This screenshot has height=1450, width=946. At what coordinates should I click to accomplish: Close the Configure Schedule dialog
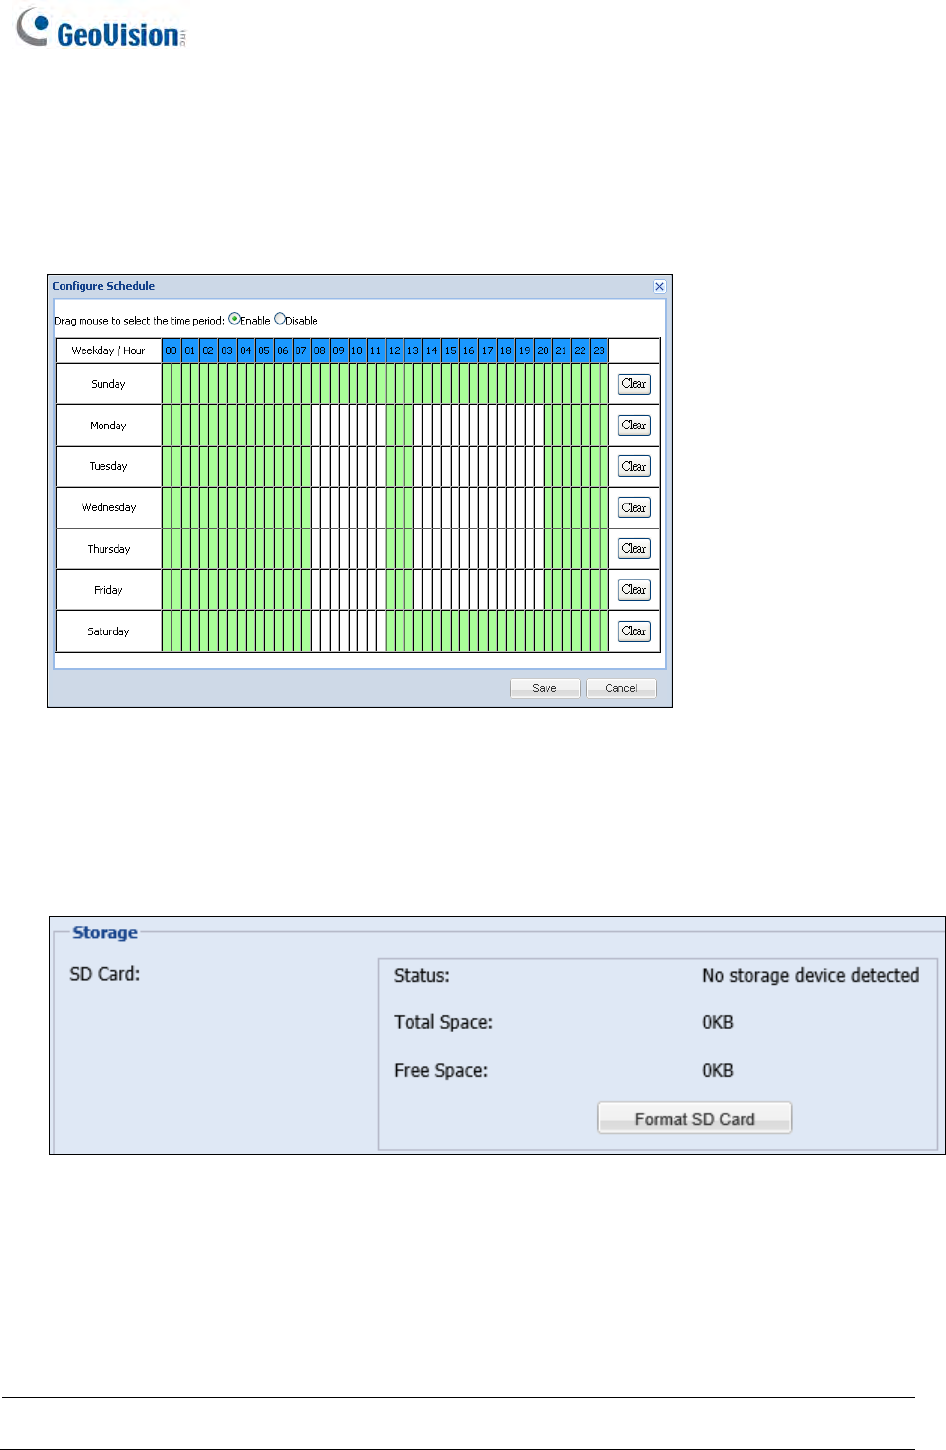(659, 286)
